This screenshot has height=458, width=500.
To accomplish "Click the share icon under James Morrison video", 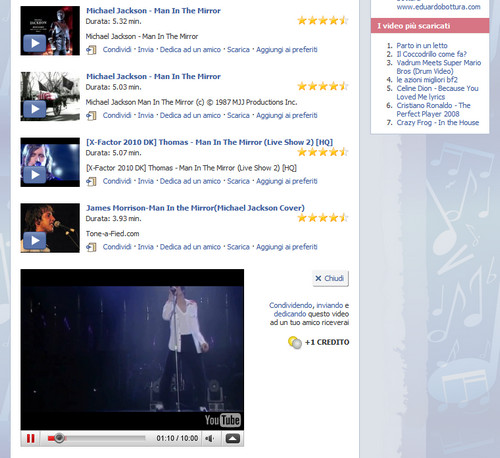I will (91, 247).
